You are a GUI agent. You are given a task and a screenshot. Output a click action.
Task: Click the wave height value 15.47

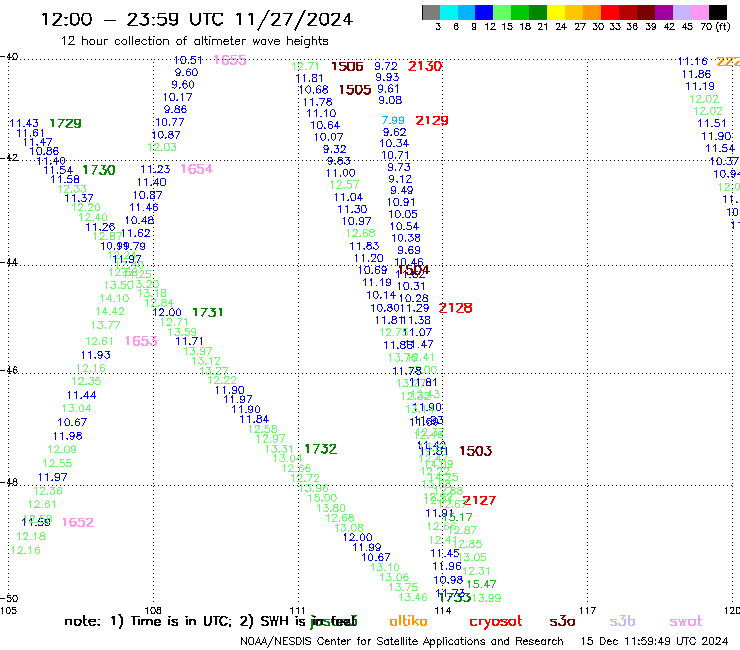click(x=481, y=584)
